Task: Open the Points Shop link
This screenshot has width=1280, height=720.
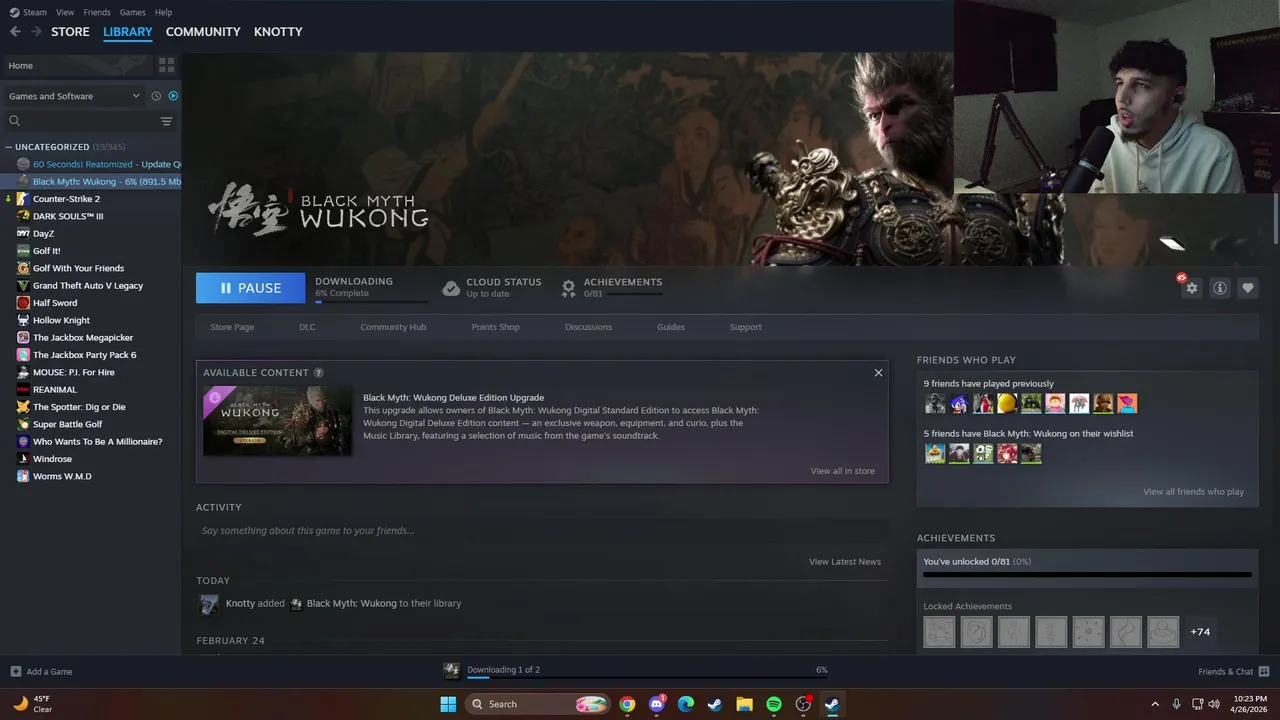Action: pyautogui.click(x=495, y=327)
